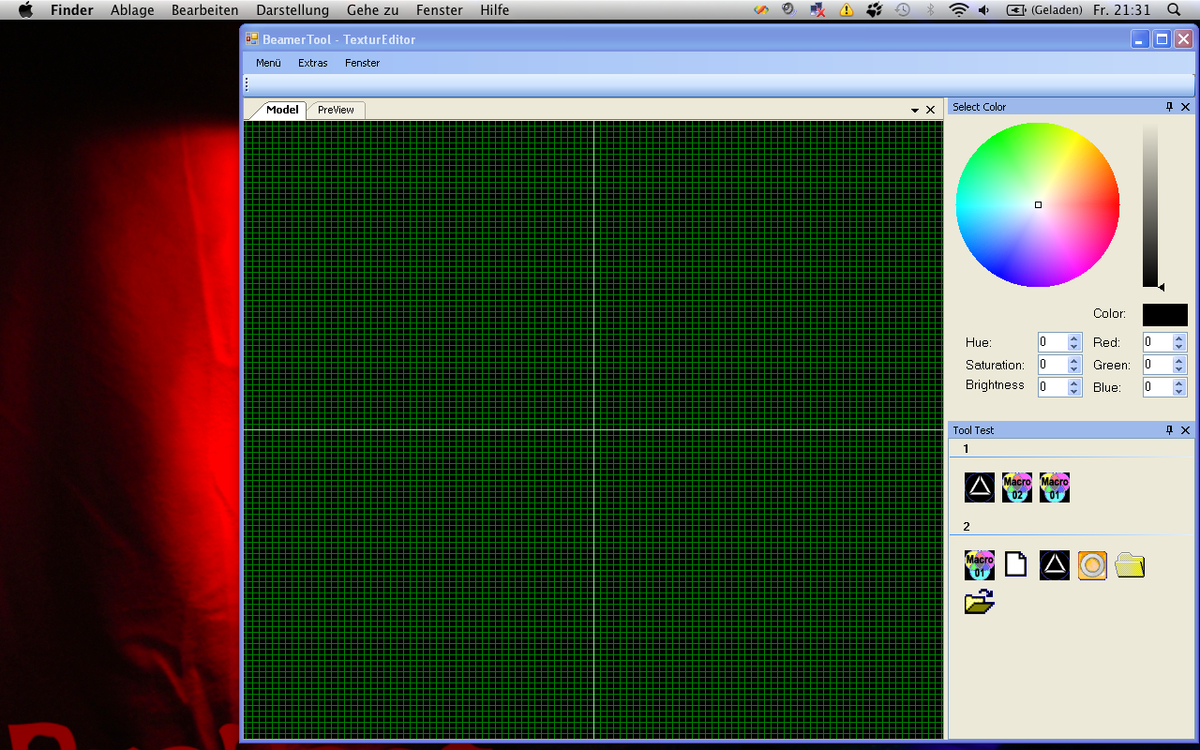Image resolution: width=1200 pixels, height=750 pixels.
Task: Click the Saturation input field
Action: 1055,364
